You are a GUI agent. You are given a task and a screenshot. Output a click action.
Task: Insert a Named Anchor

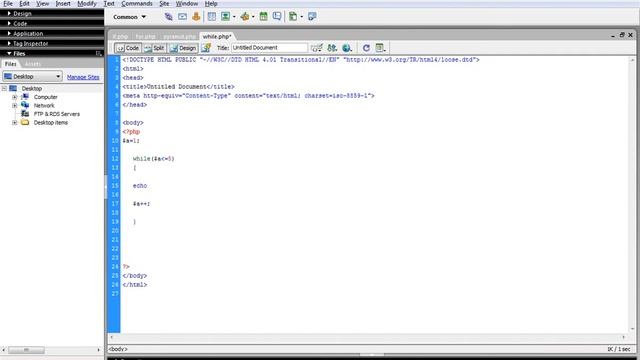(x=196, y=17)
